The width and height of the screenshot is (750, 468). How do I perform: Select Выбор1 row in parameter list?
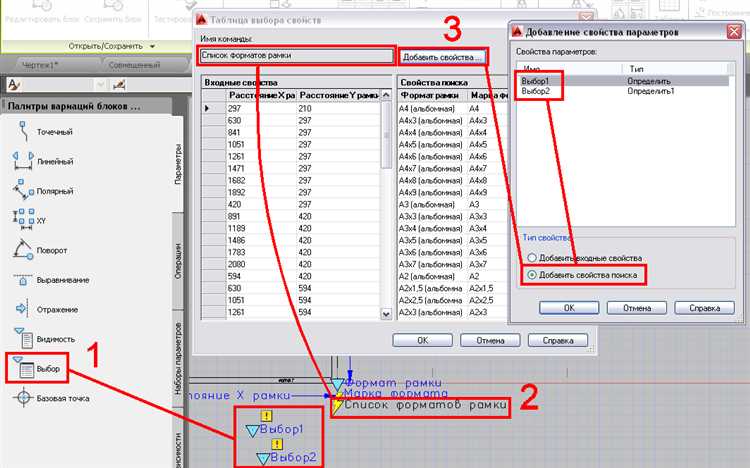[x=623, y=81]
